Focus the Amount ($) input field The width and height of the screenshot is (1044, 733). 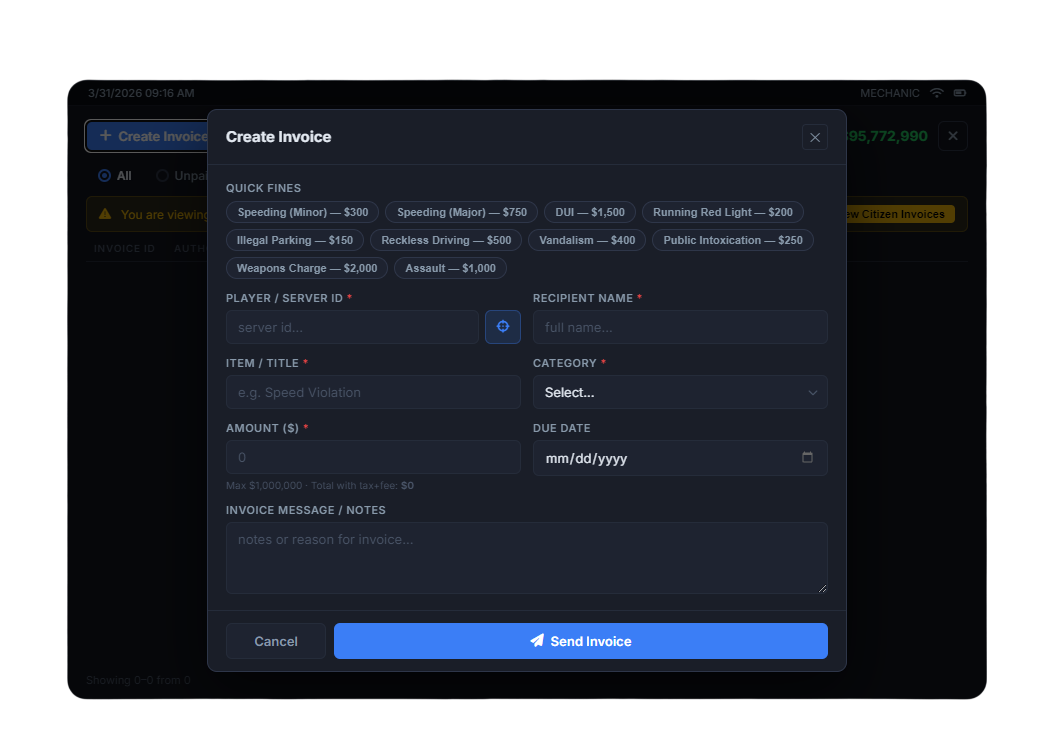(373, 457)
